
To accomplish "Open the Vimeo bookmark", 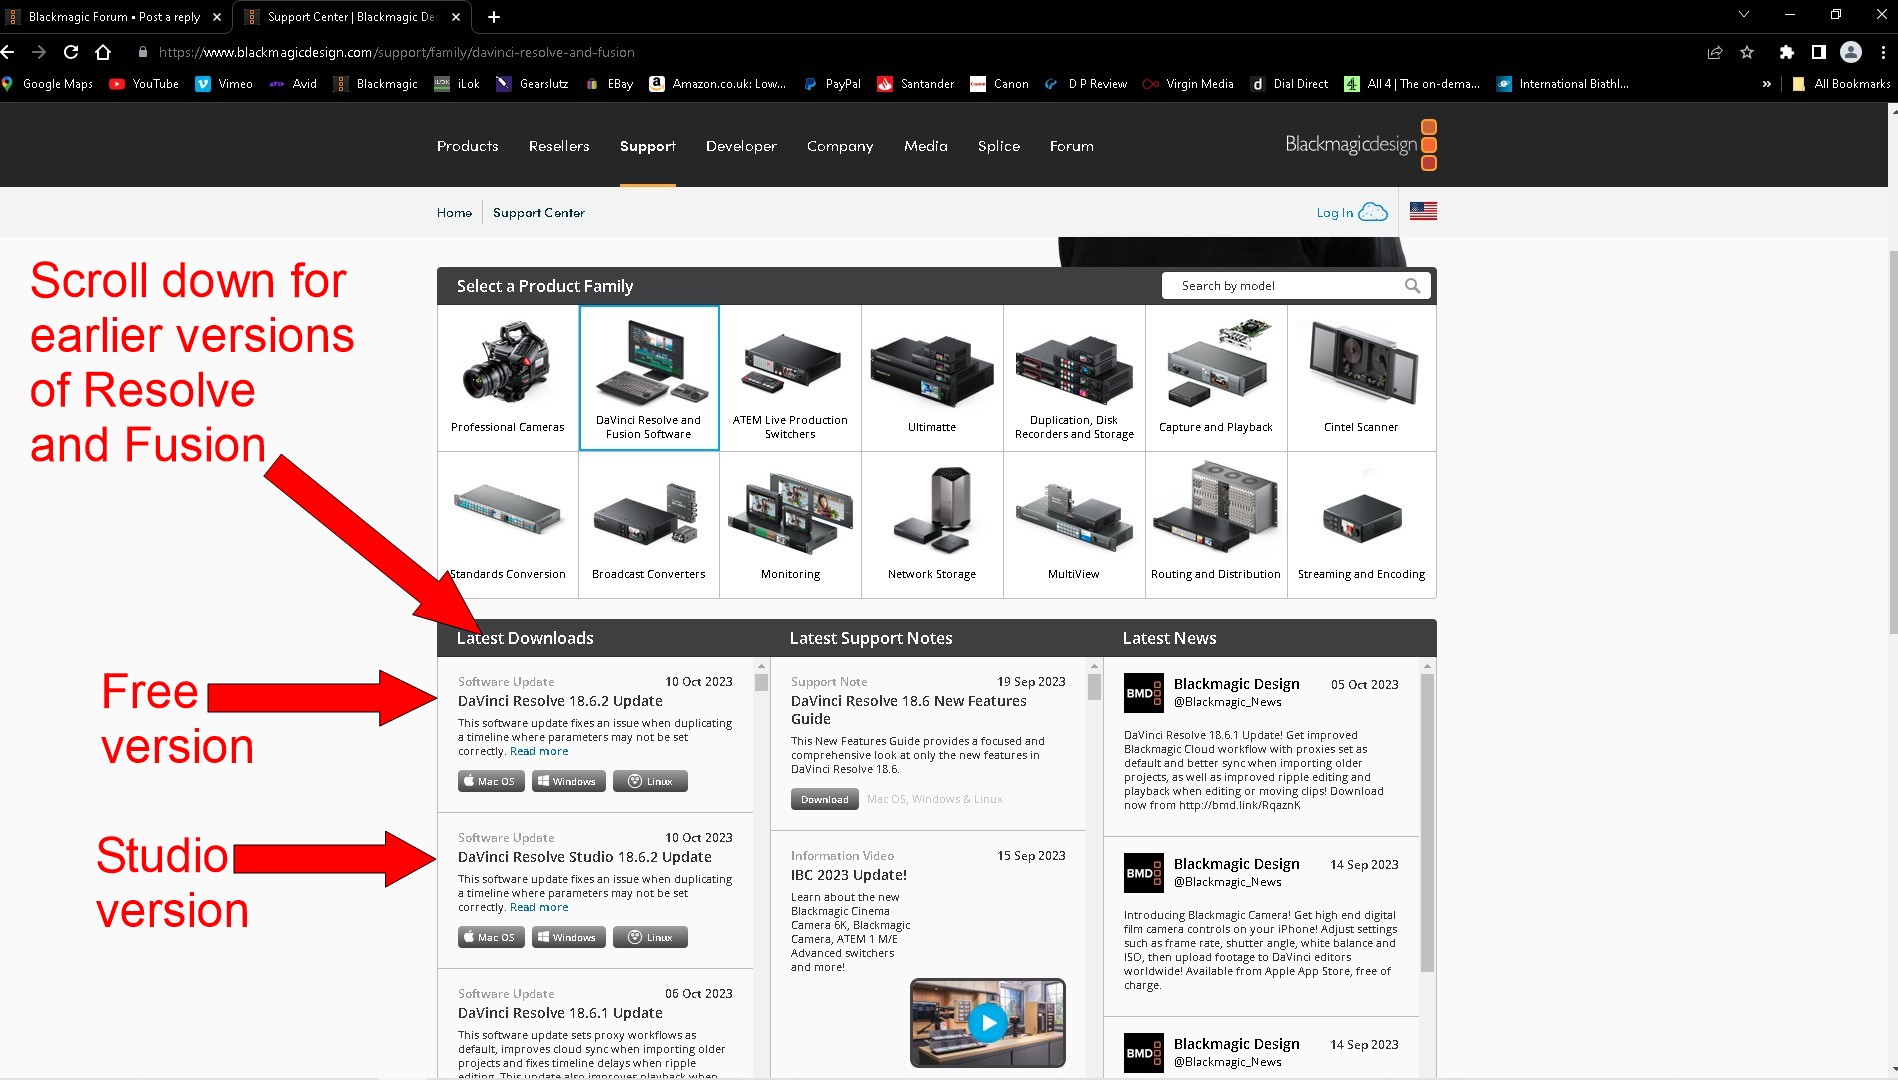I will [224, 84].
